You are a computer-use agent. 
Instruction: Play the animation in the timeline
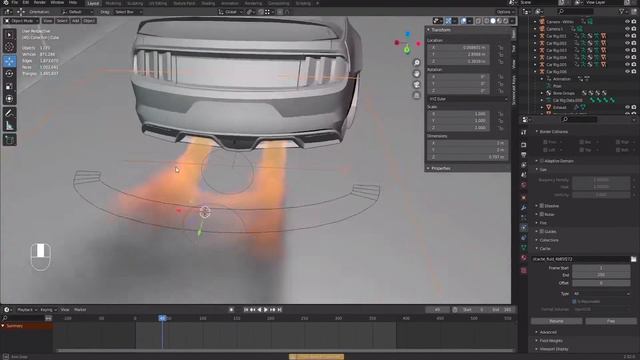pos(266,310)
